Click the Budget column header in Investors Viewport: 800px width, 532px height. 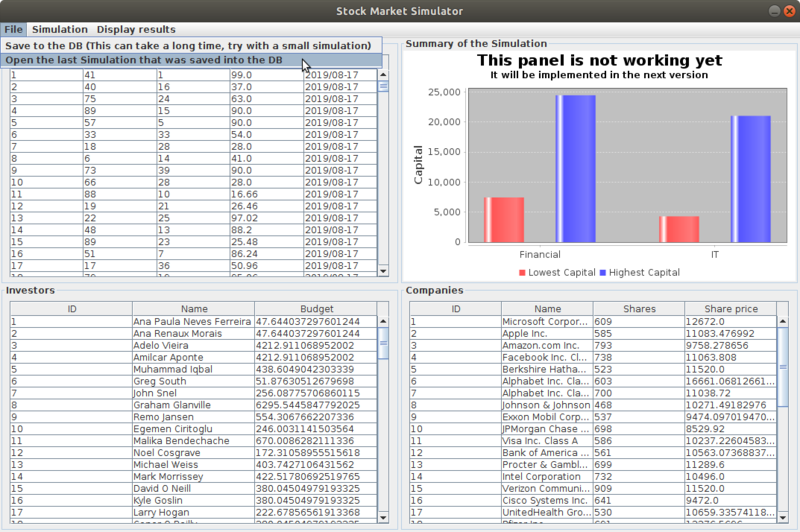(x=317, y=309)
